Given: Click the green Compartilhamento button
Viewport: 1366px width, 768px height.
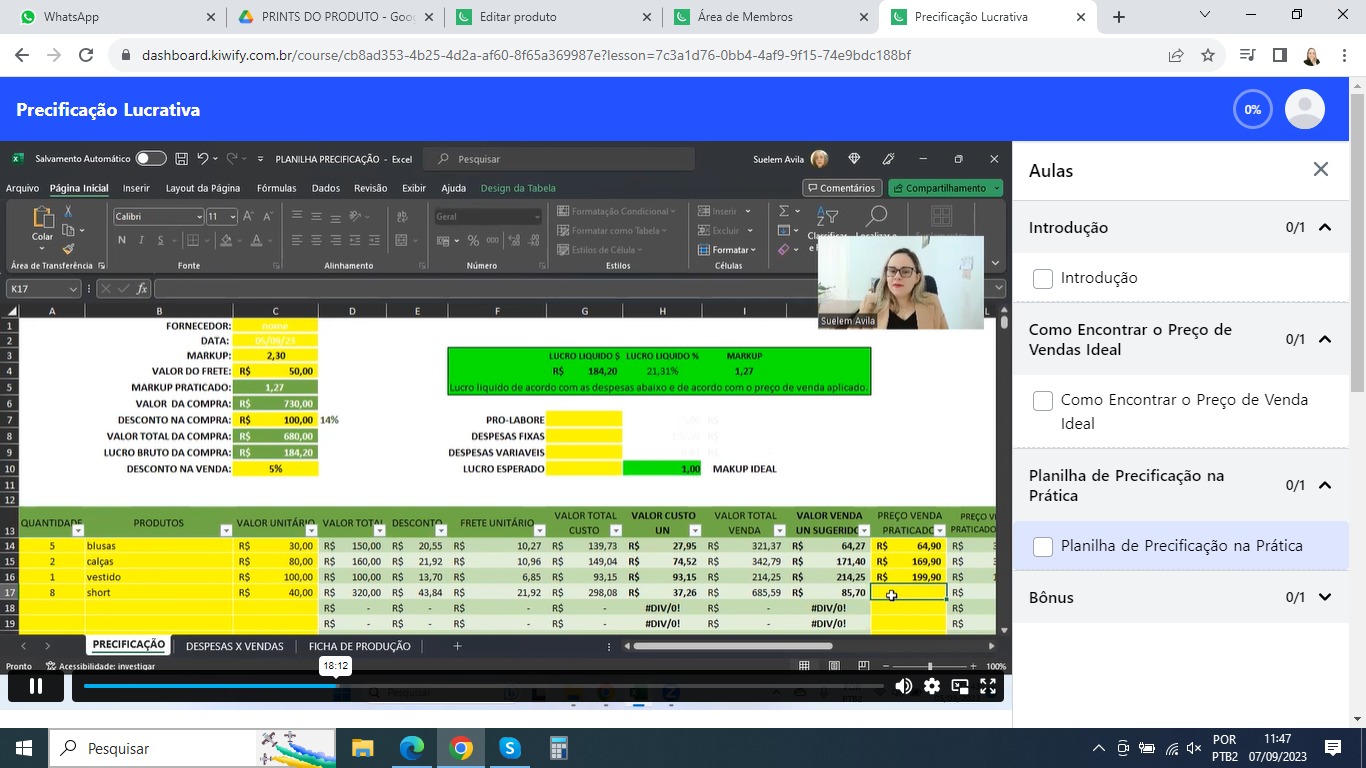Looking at the screenshot, I should (945, 188).
